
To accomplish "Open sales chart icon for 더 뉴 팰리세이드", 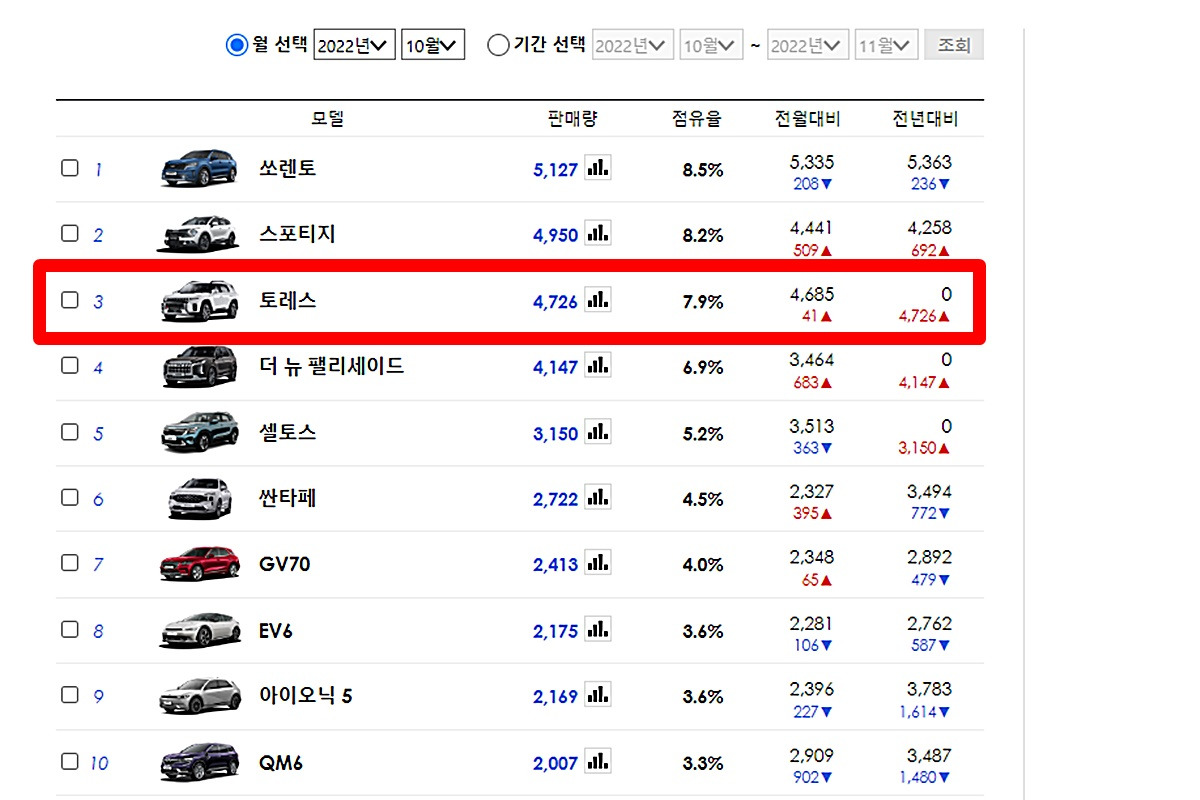I will [x=597, y=365].
